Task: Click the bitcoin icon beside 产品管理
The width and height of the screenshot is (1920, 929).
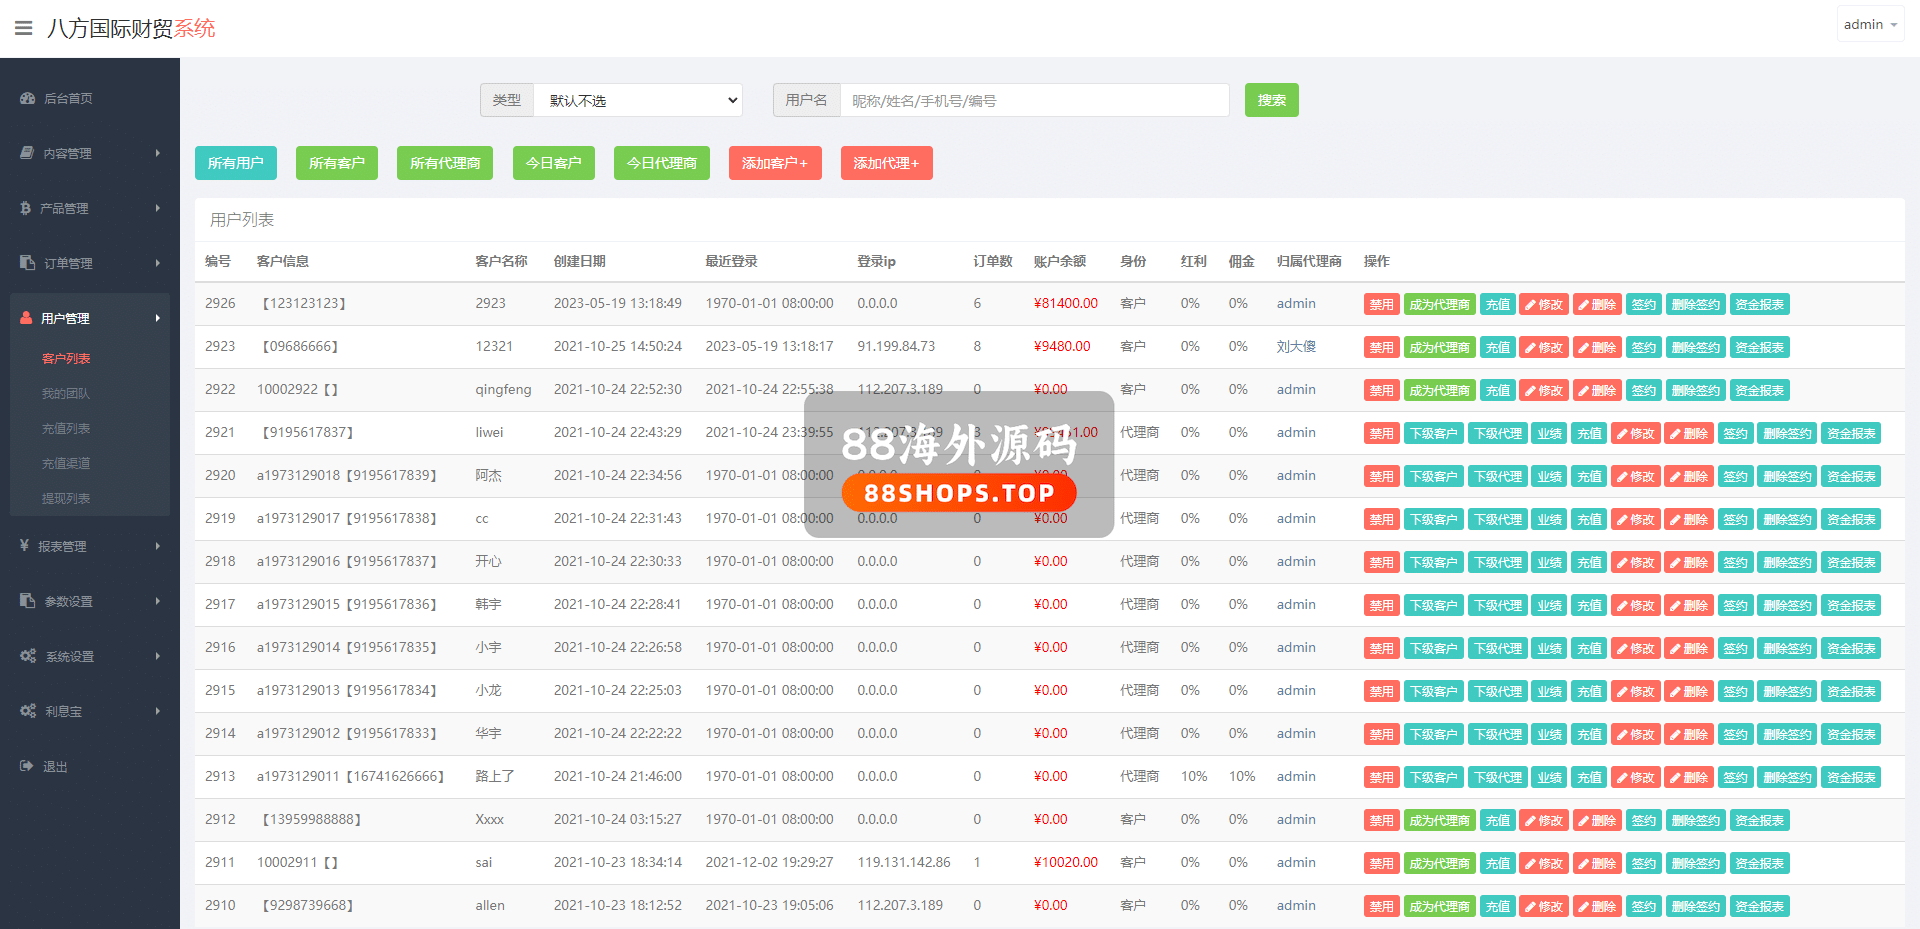Action: [26, 208]
